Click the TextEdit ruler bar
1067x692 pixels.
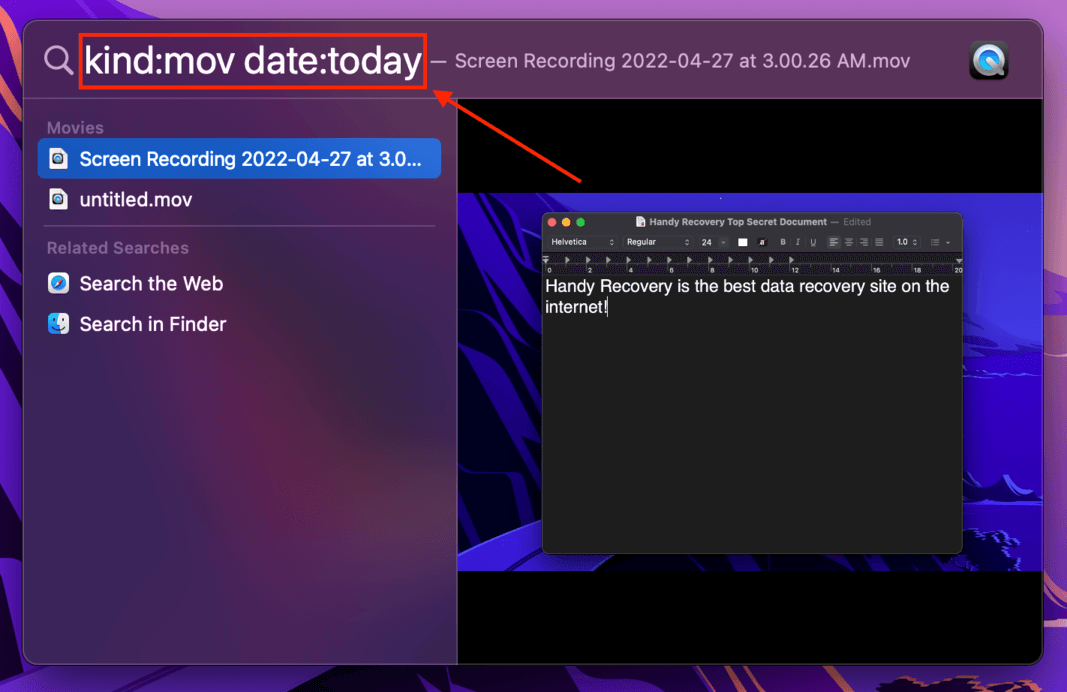pos(752,265)
